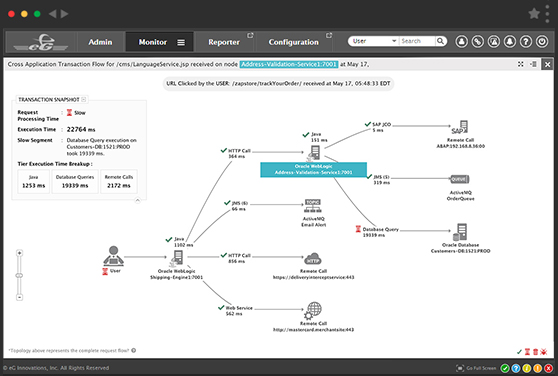Click the red bug legend icon

click(543, 352)
